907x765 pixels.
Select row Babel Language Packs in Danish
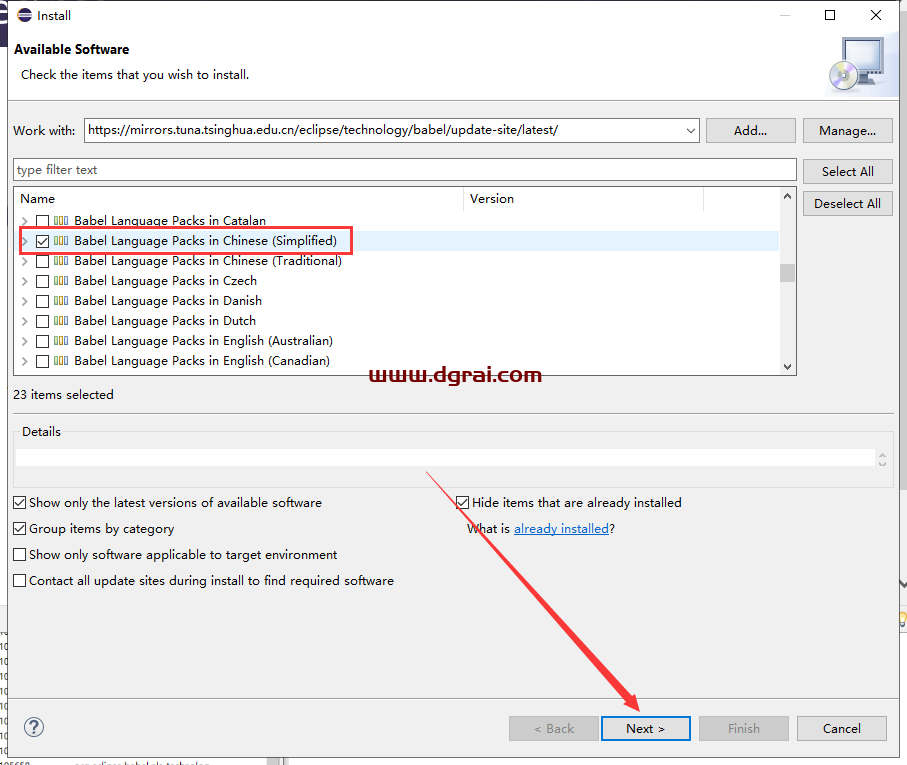(x=396, y=301)
